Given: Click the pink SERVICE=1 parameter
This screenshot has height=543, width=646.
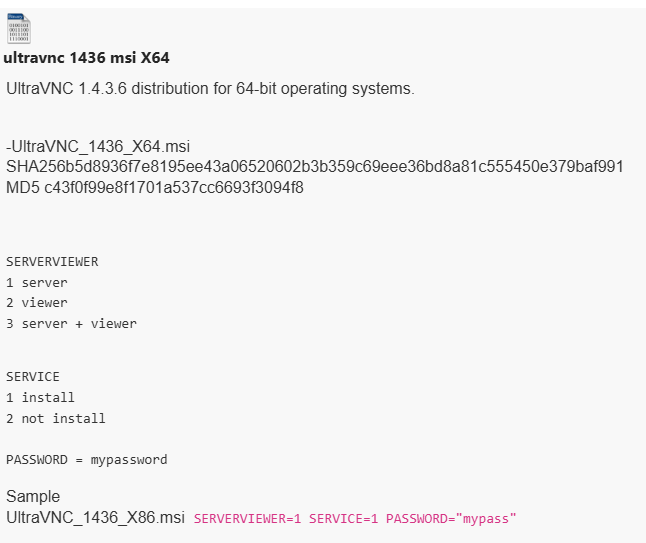Looking at the screenshot, I should (x=343, y=519).
